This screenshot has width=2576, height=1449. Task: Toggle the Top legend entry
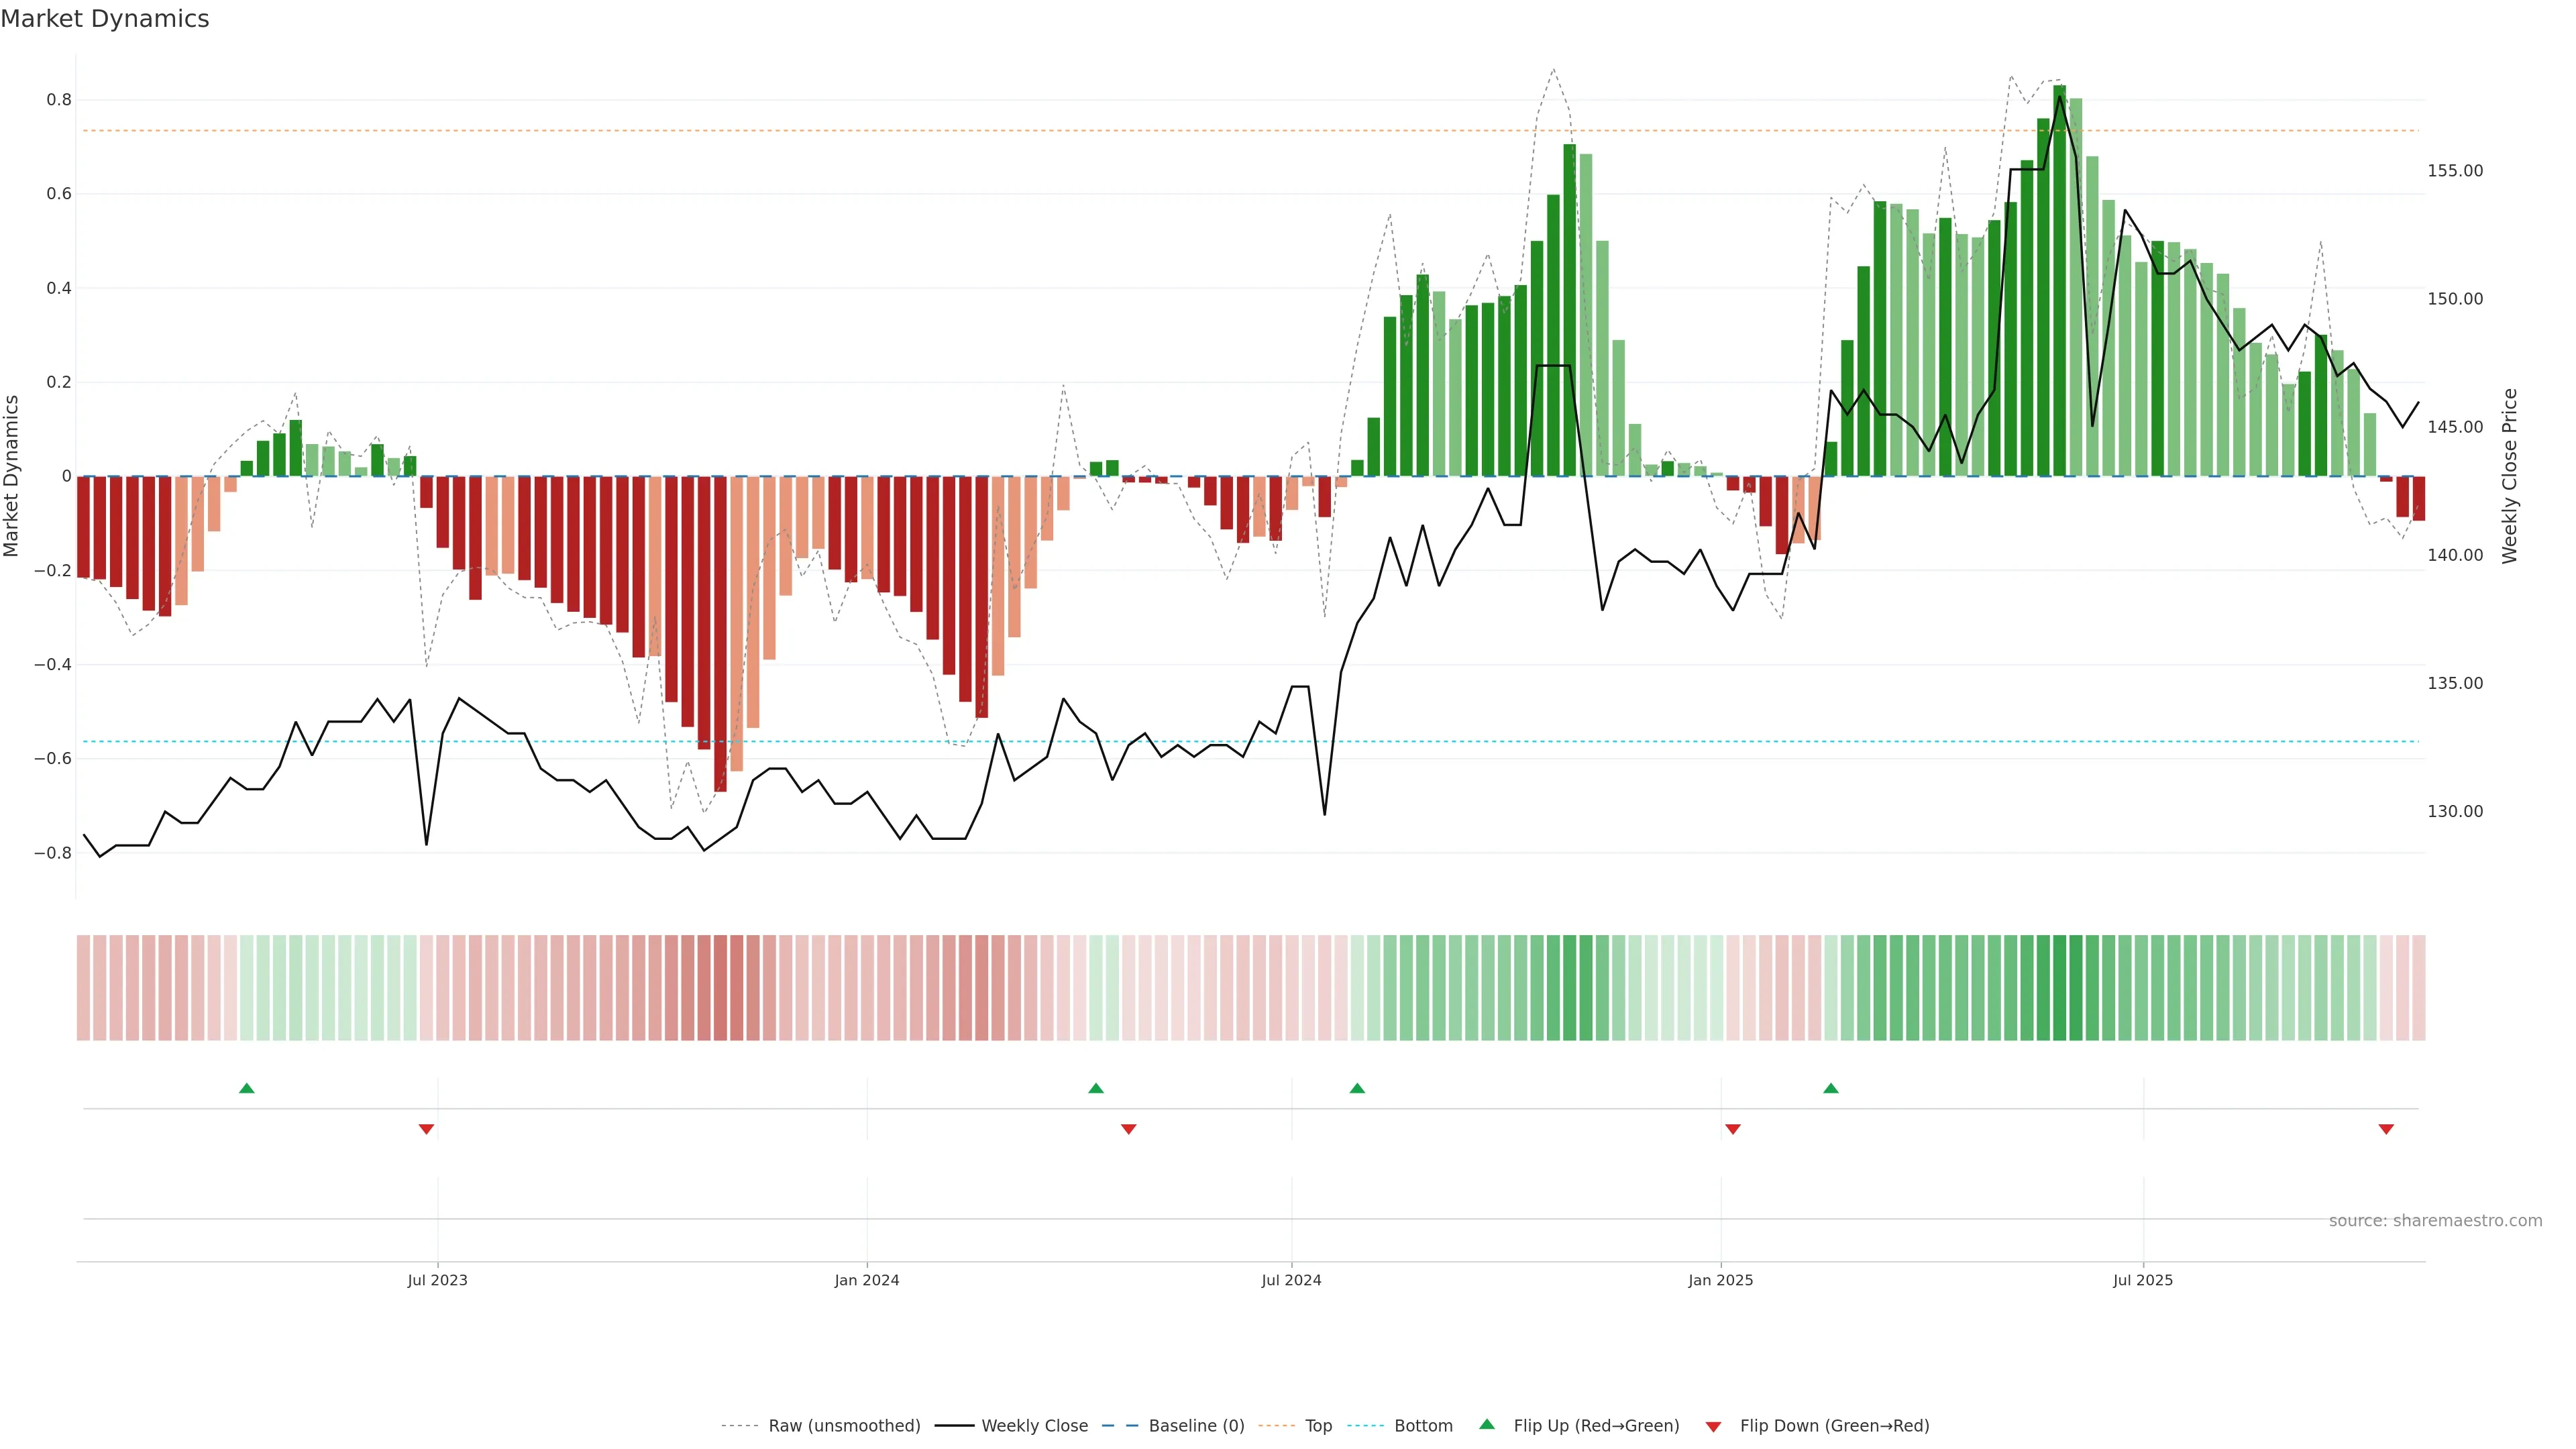click(1318, 1426)
